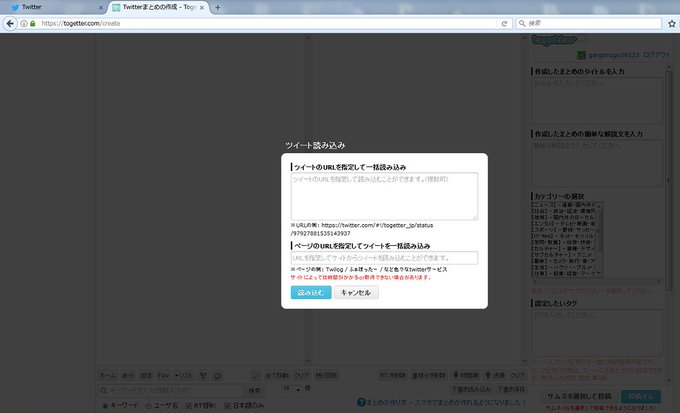Bookmark this page with the star icon
Viewport: 680px width, 413px height.
click(x=672, y=23)
